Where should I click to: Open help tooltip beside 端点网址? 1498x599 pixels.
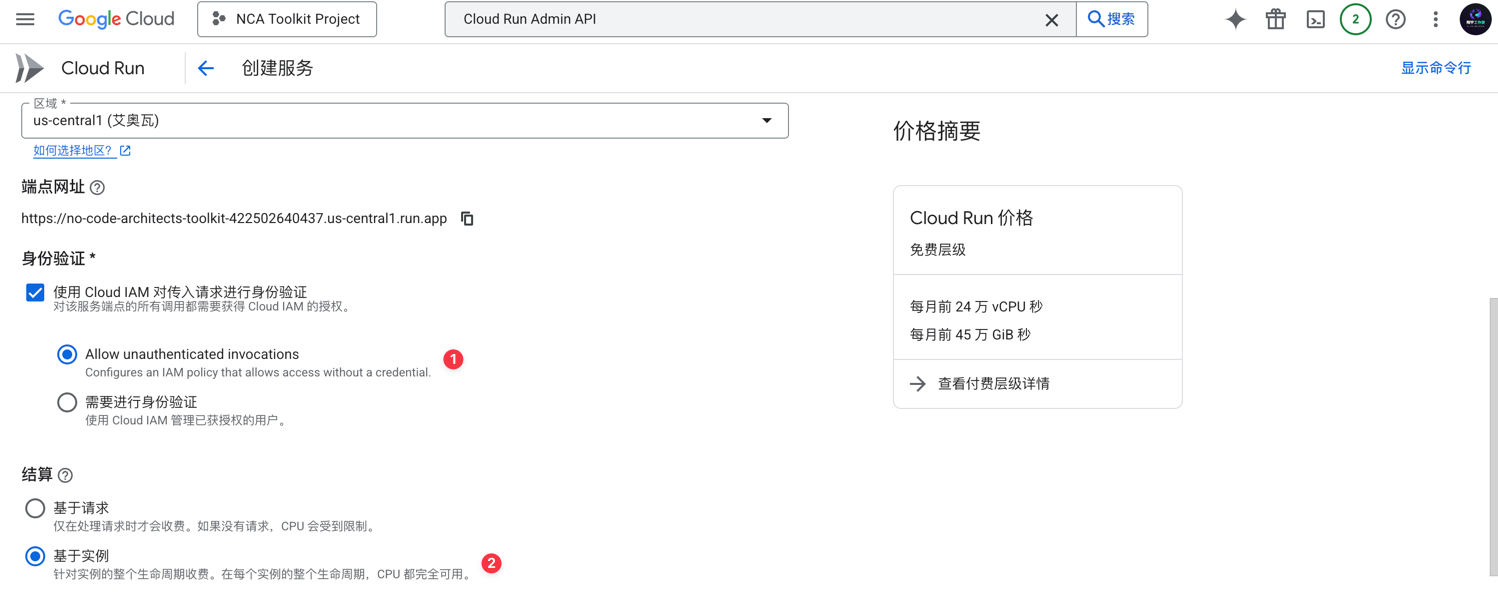[97, 187]
